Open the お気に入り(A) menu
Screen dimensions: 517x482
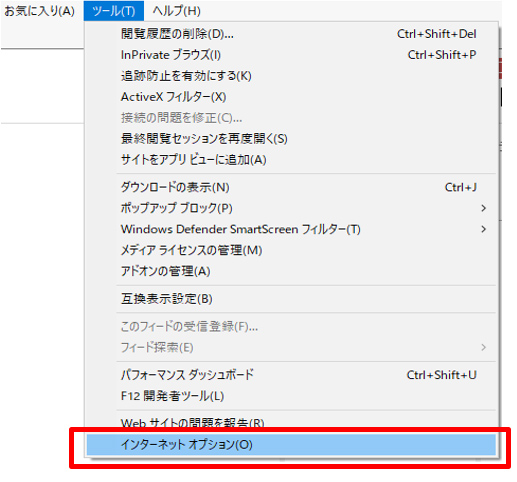point(39,11)
